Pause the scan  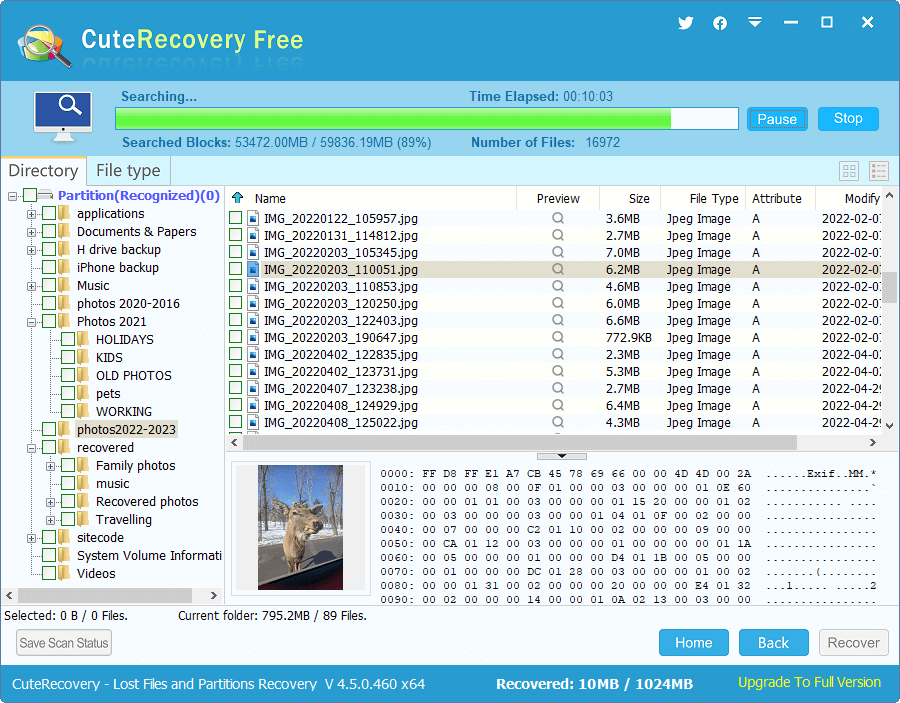click(x=776, y=119)
